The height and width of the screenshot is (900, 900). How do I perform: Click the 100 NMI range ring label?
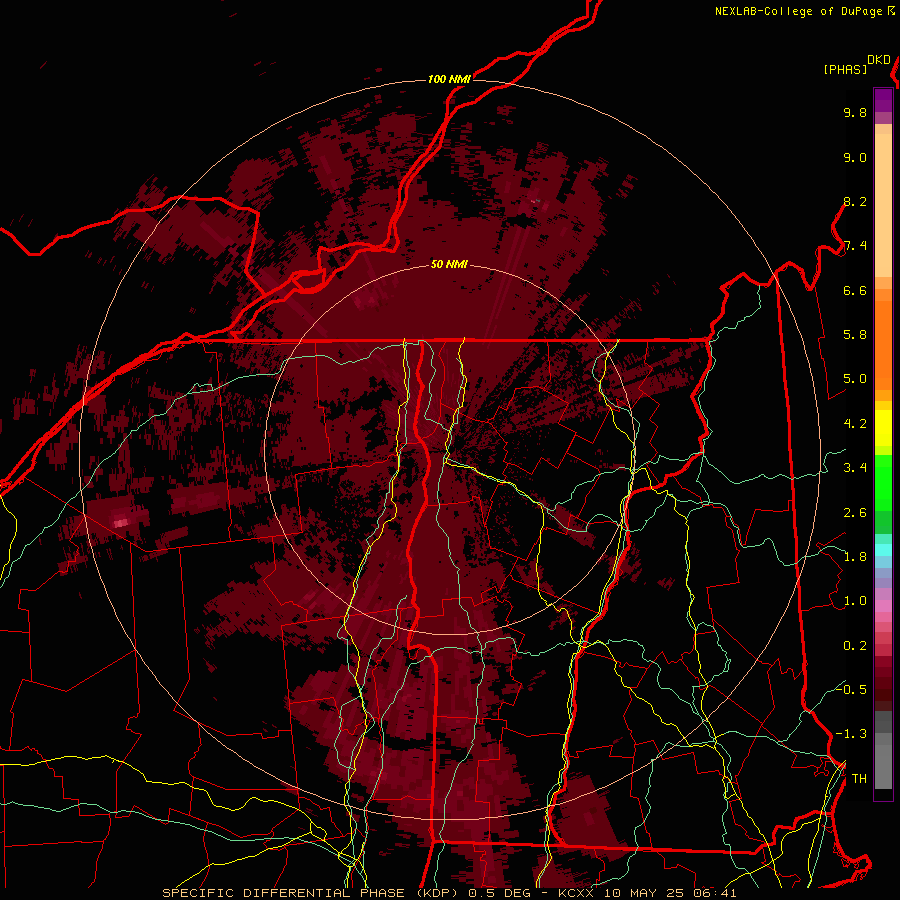449,79
